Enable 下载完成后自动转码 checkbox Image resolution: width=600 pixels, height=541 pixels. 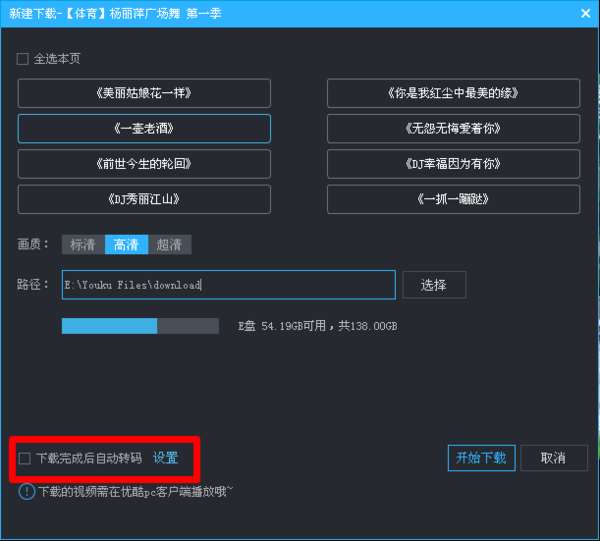[x=24, y=458]
